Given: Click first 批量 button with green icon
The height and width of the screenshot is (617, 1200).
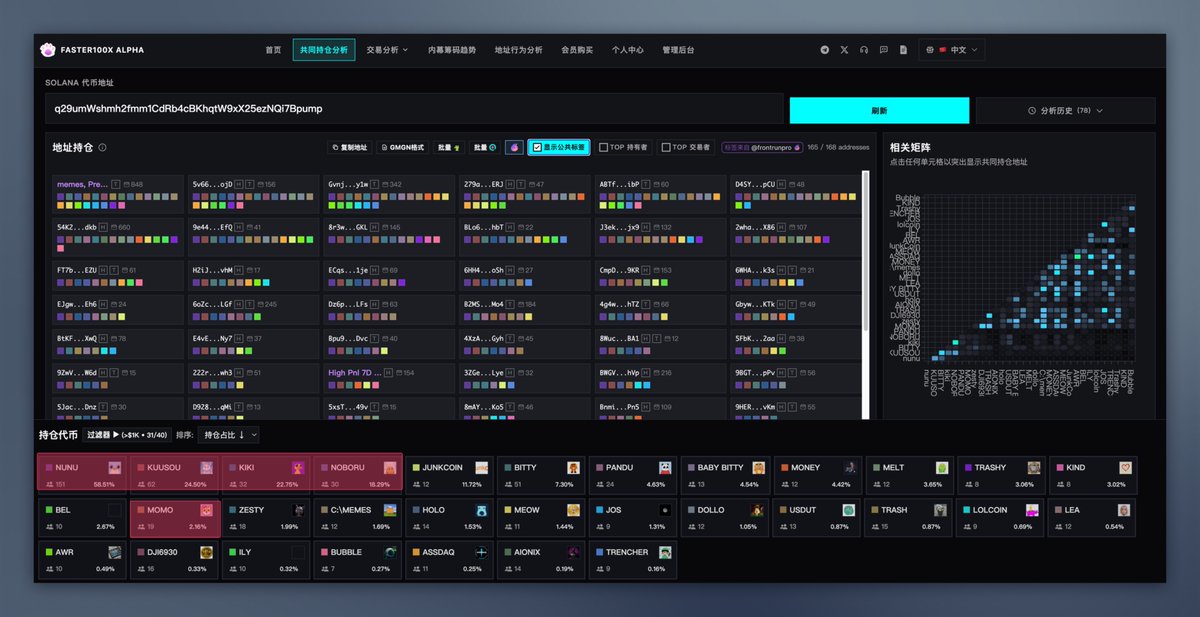Looking at the screenshot, I should tap(450, 147).
